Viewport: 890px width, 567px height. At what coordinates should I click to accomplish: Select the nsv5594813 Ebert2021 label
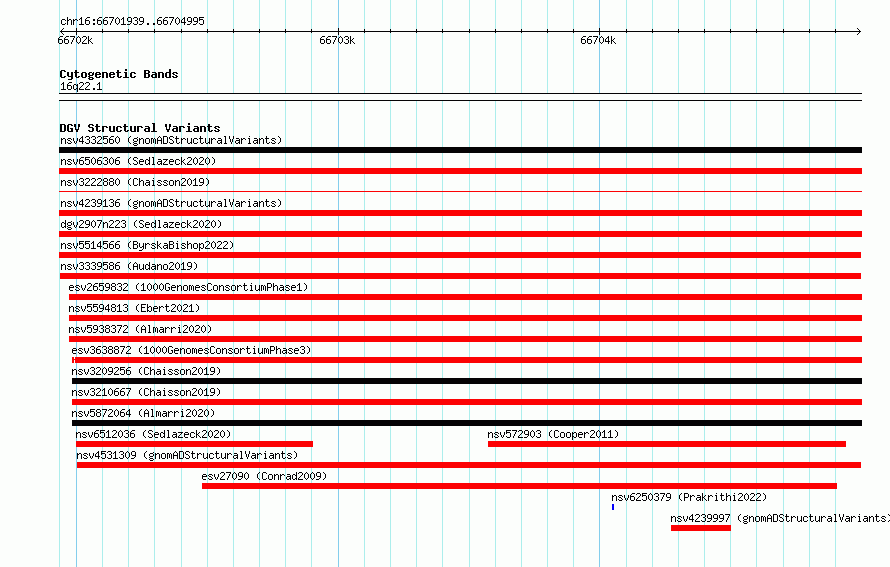(x=134, y=308)
